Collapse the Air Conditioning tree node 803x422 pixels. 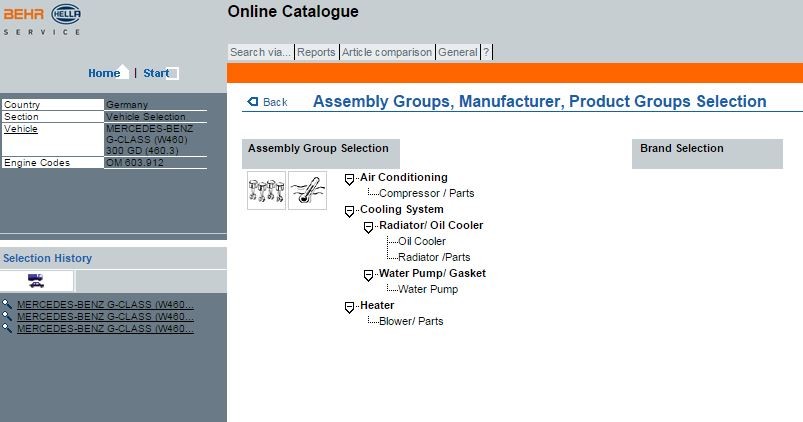tap(349, 179)
